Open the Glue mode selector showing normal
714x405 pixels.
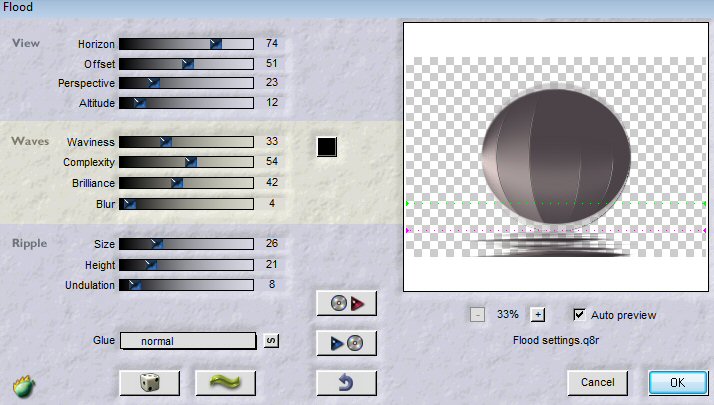188,341
